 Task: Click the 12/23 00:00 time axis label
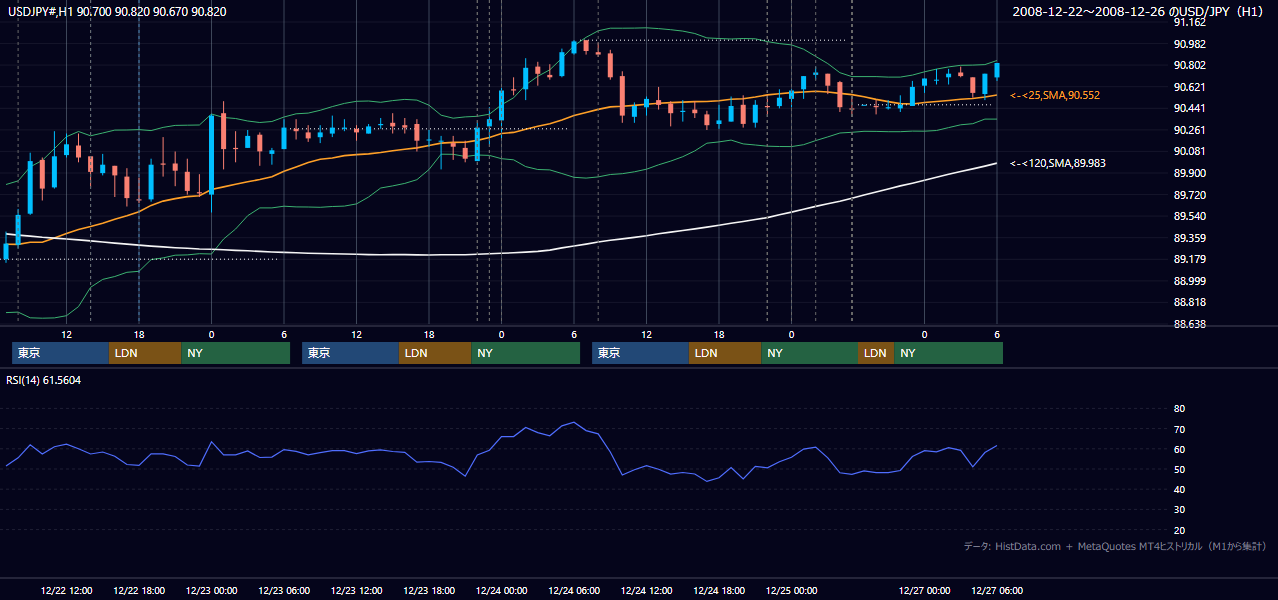(212, 590)
